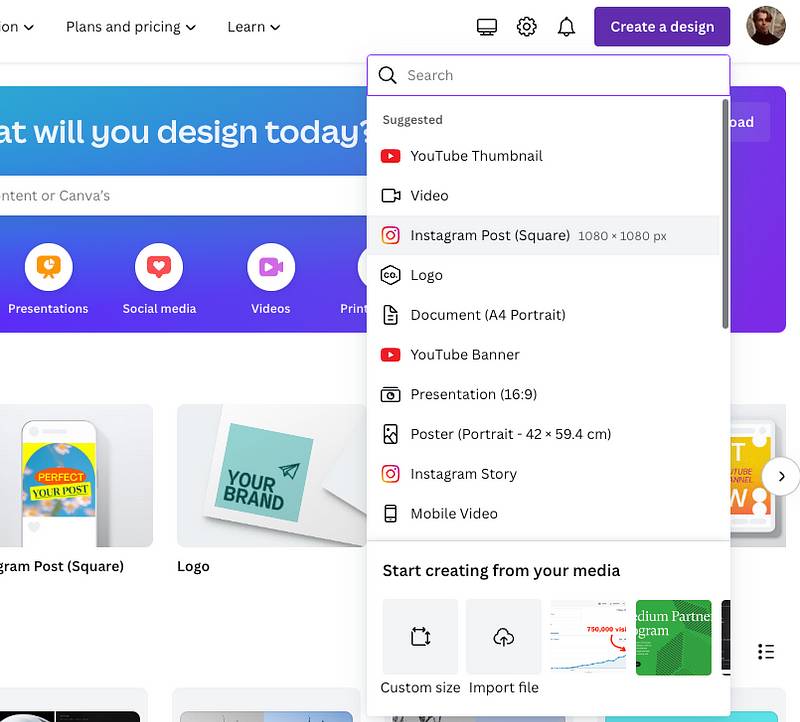Viewport: 800px width, 722px height.
Task: Click the magnifier icon in the search box
Action: (387, 75)
